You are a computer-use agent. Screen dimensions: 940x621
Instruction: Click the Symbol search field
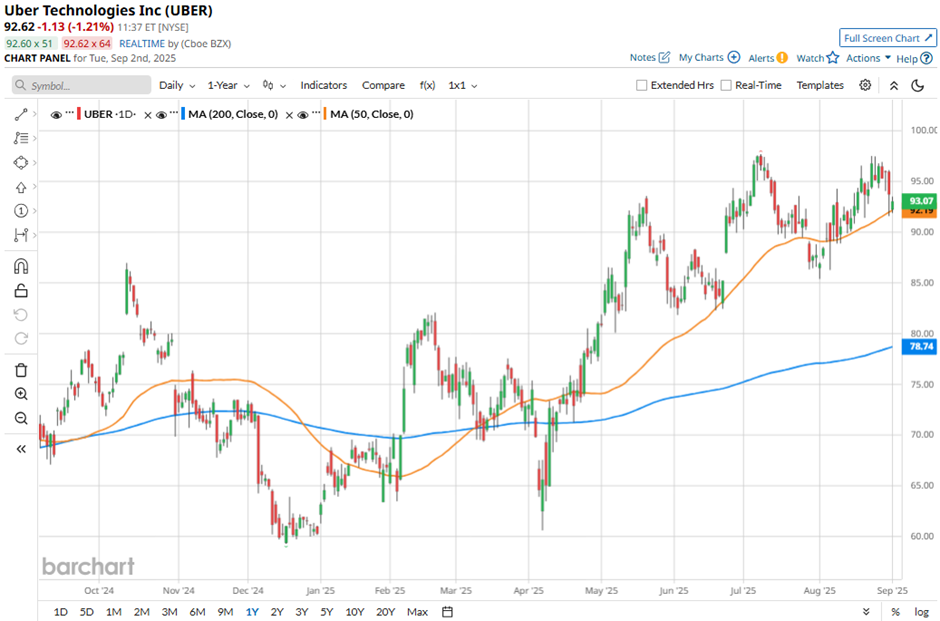tap(82, 85)
